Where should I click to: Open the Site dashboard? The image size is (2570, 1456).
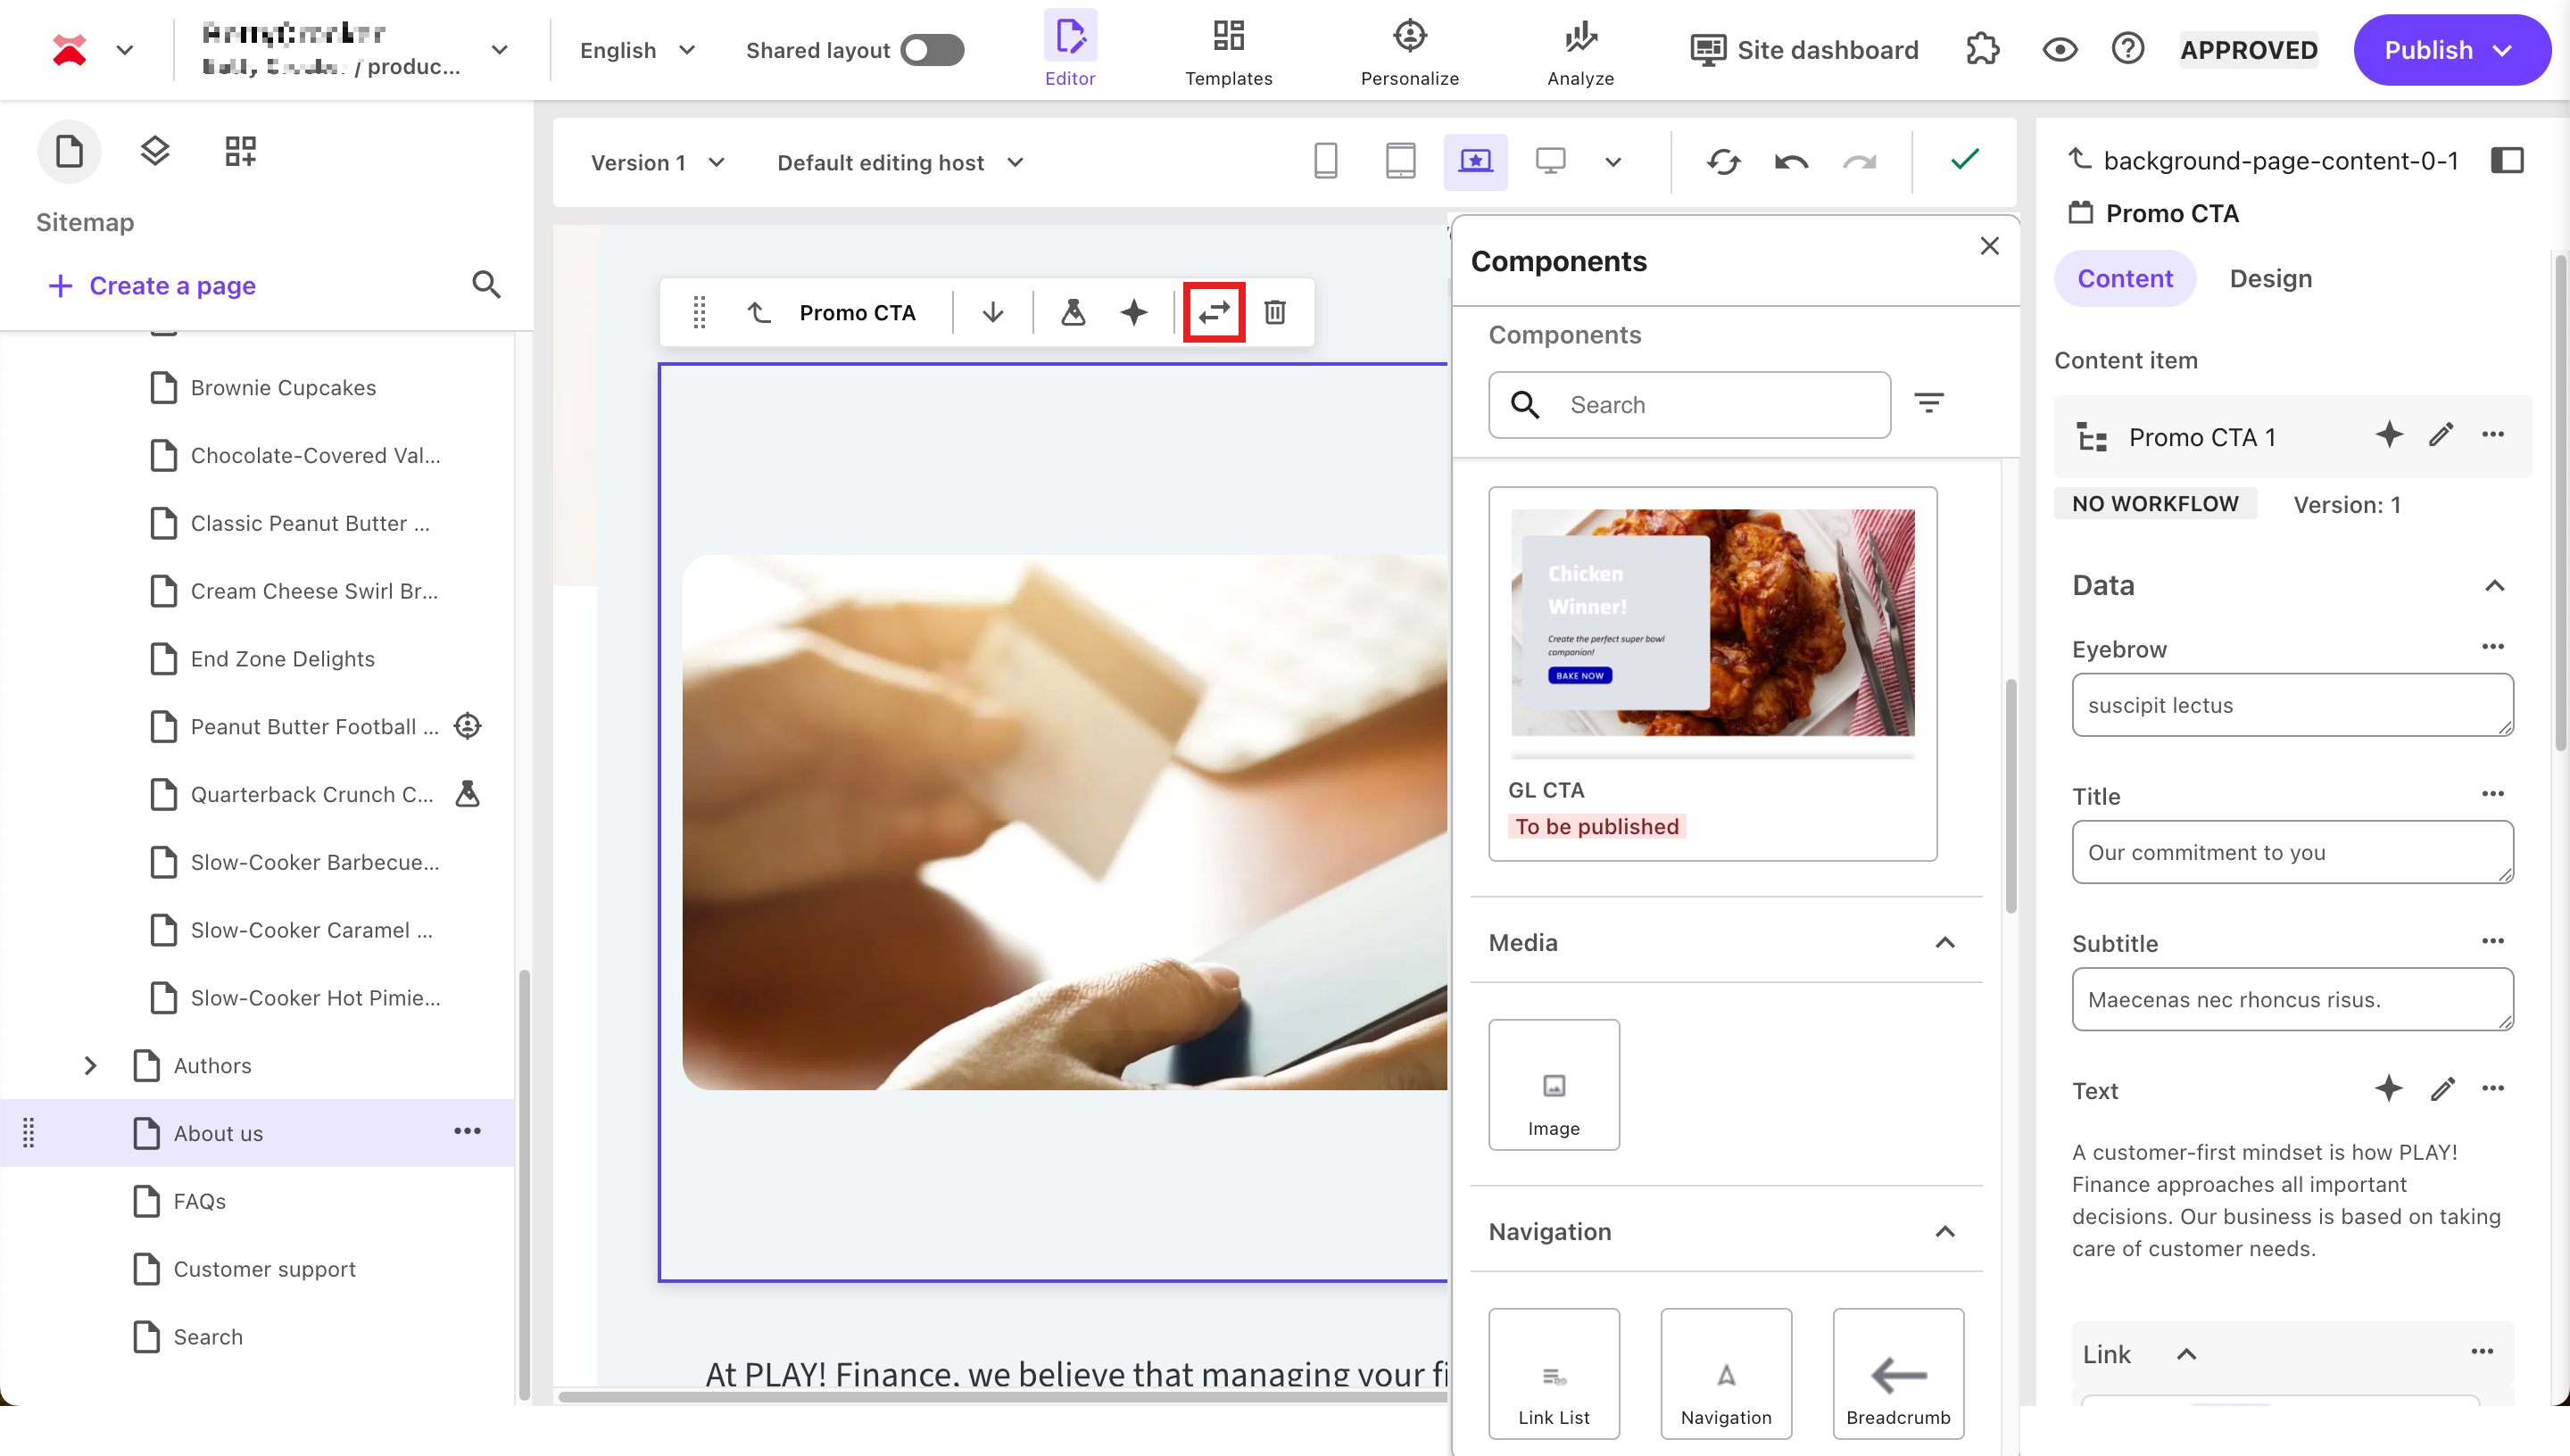pos(1804,49)
